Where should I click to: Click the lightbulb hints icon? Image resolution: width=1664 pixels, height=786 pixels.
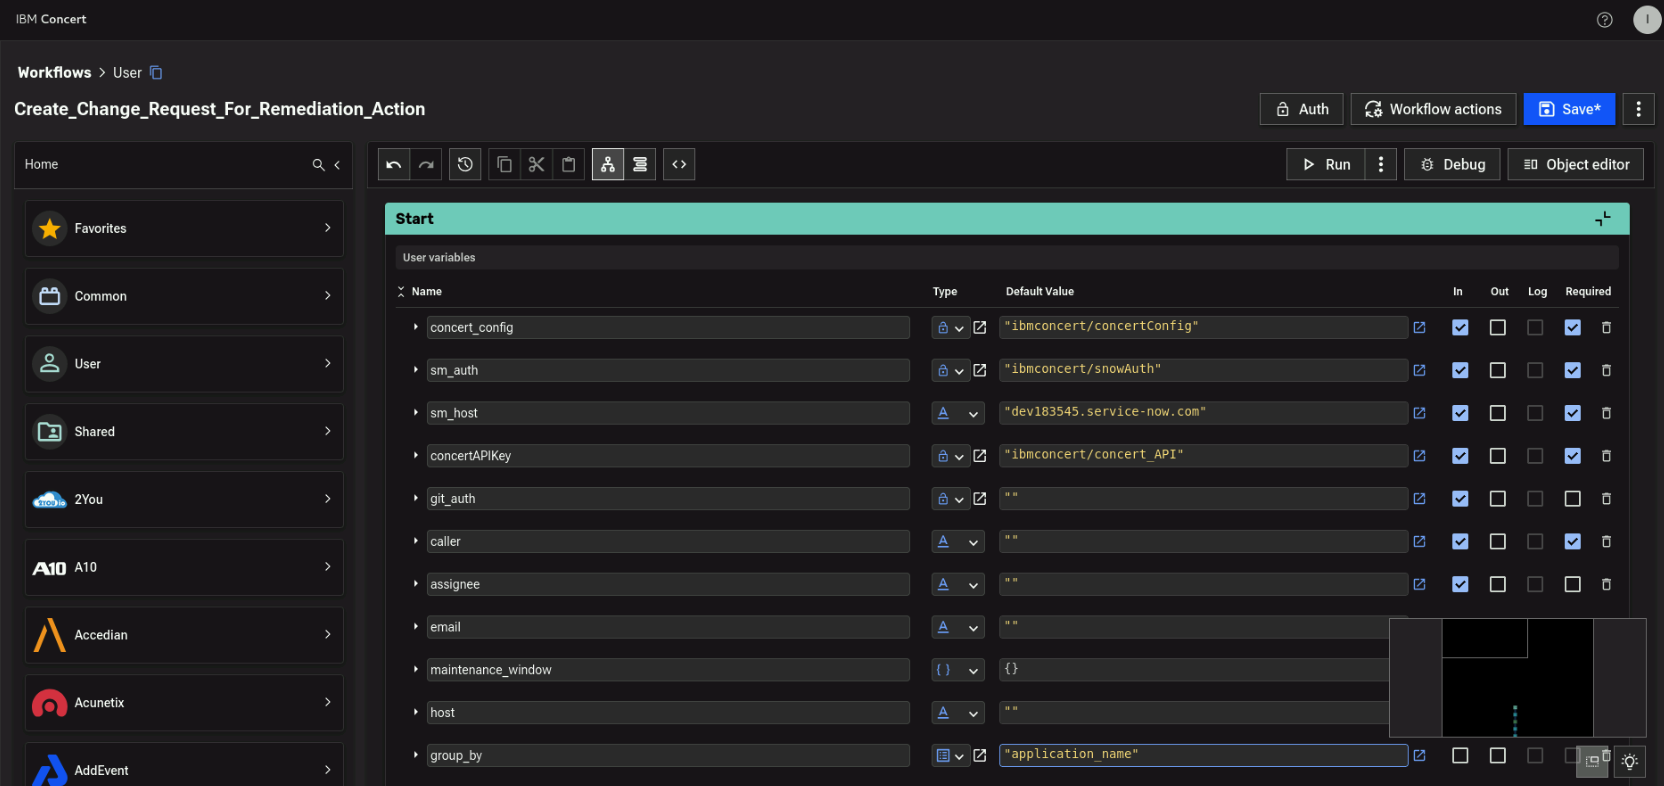(x=1630, y=762)
